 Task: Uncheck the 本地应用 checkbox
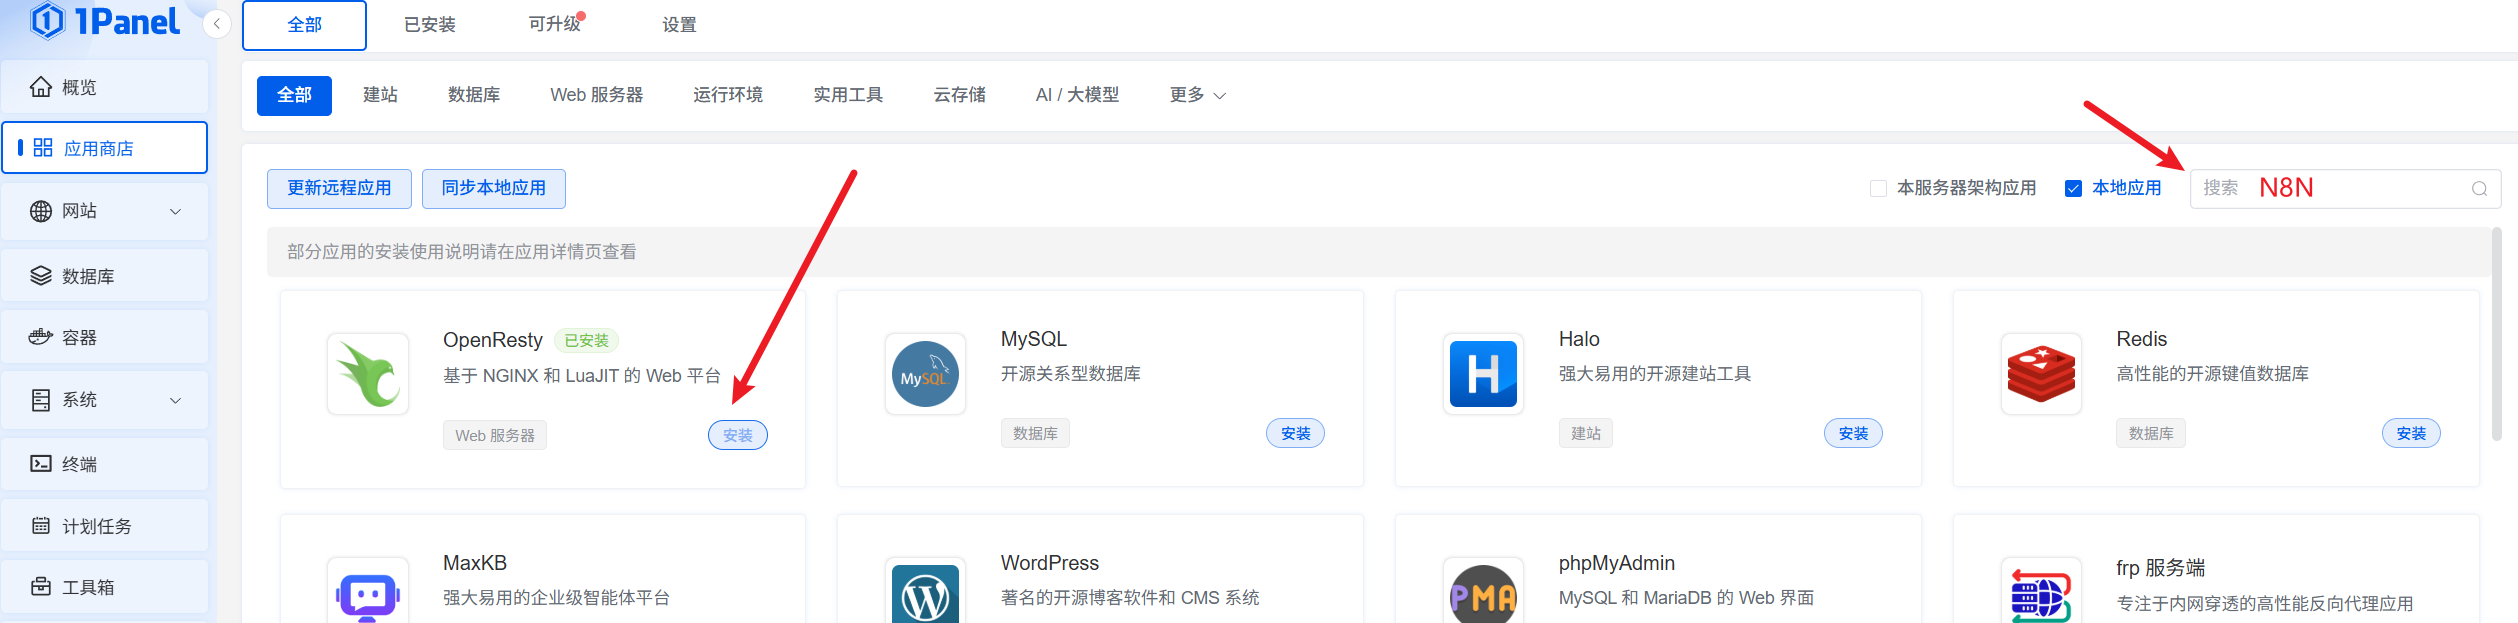point(2073,188)
